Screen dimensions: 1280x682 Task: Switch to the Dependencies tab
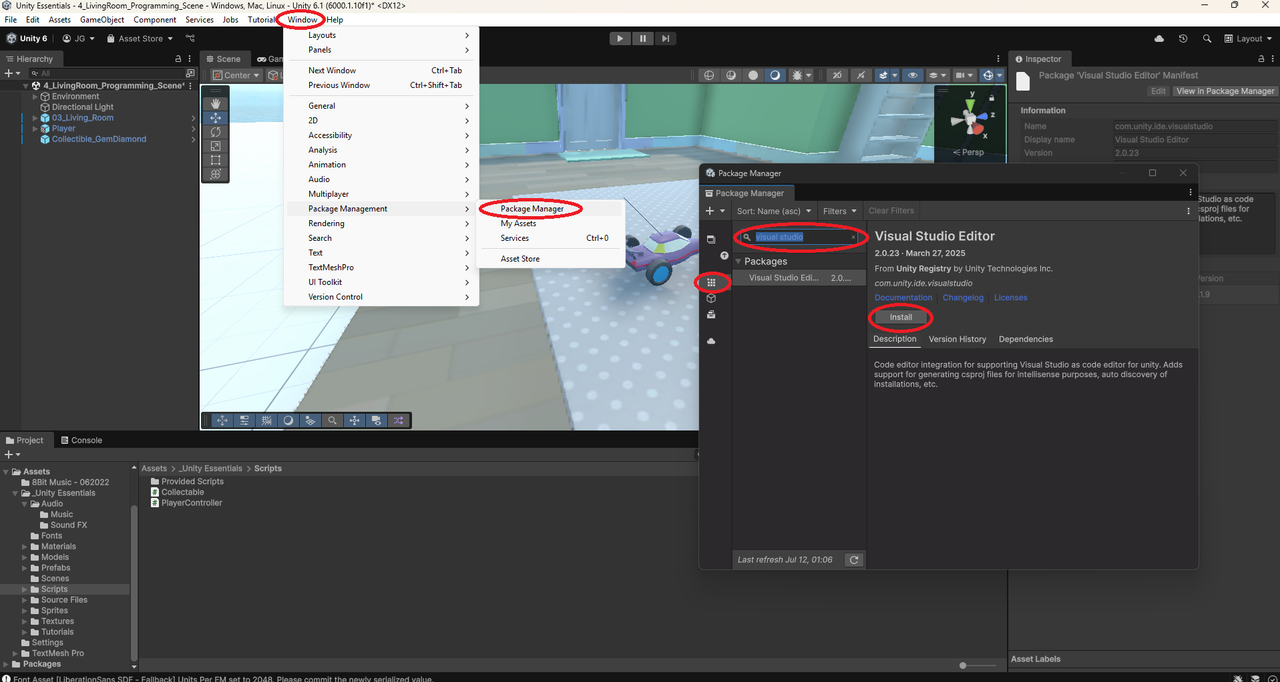tap(1025, 339)
